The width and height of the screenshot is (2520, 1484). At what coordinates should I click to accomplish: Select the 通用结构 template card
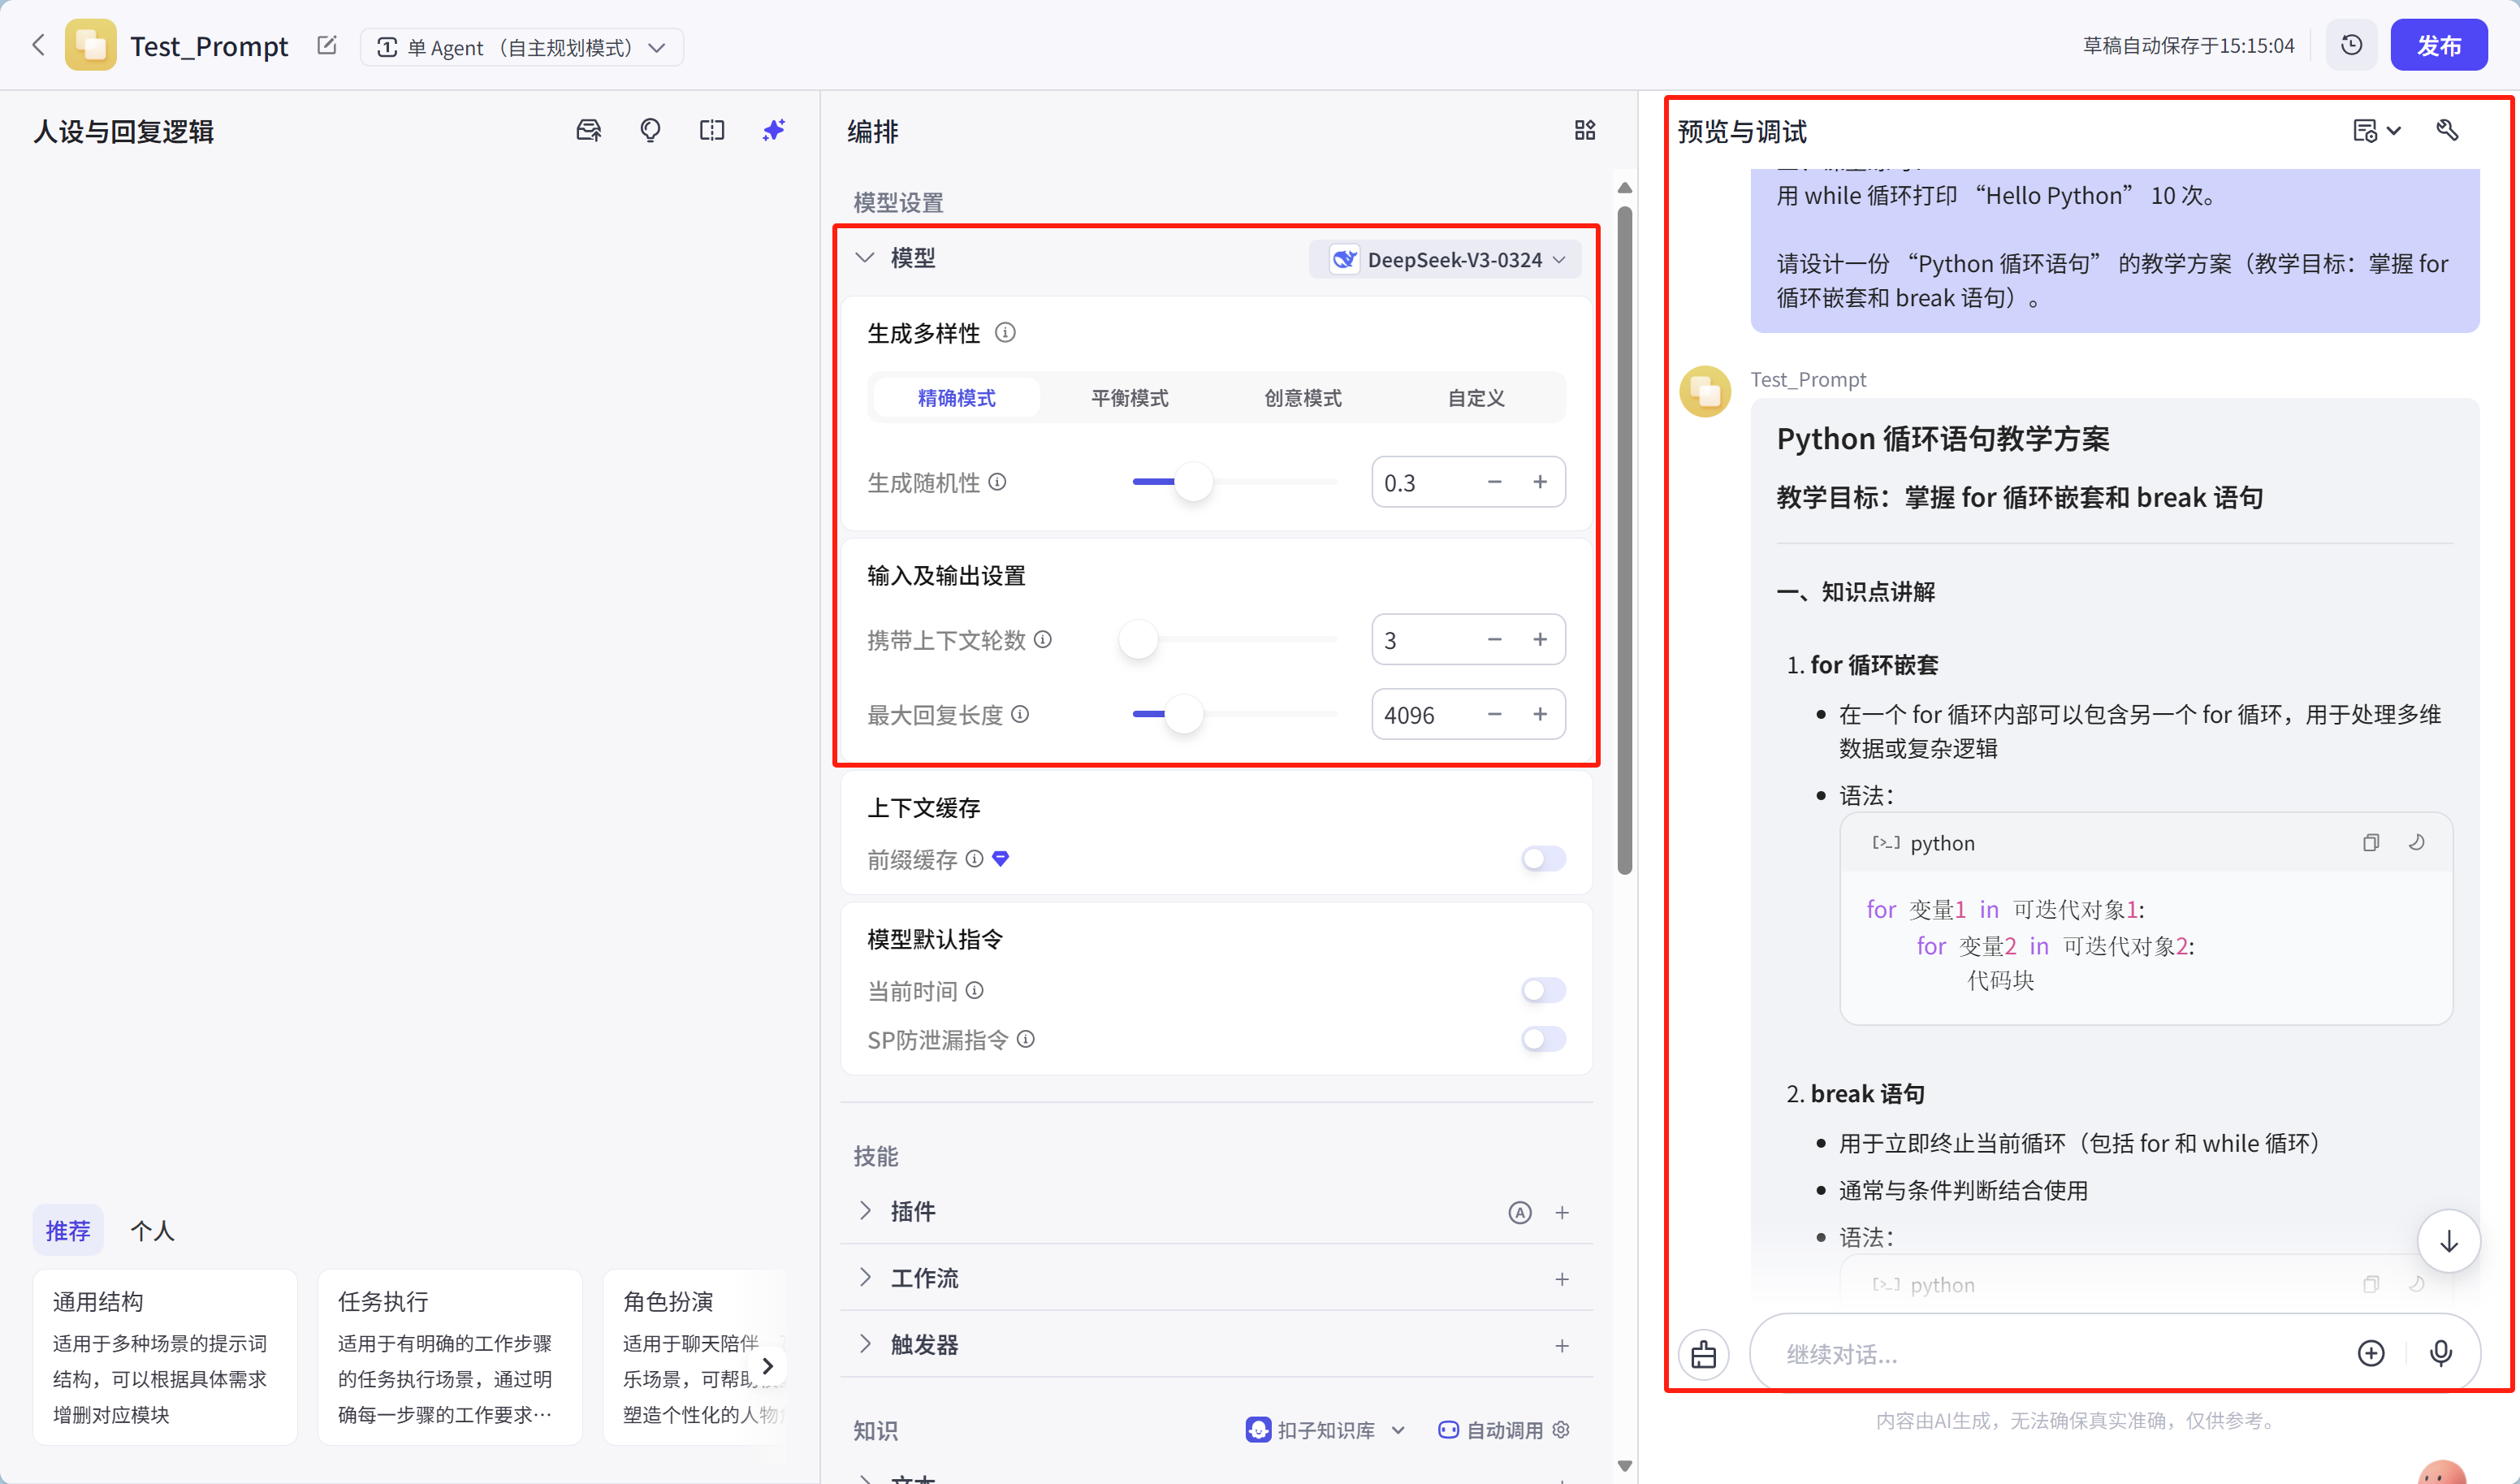(165, 1357)
